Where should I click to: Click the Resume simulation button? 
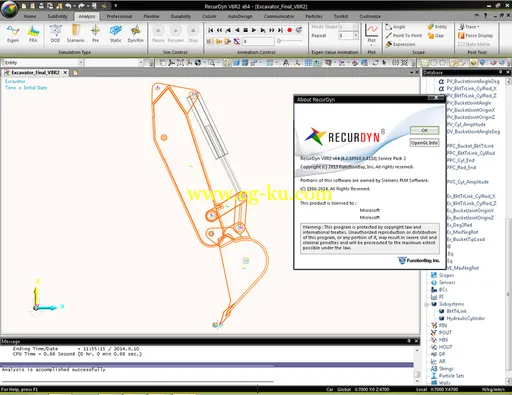[175, 33]
